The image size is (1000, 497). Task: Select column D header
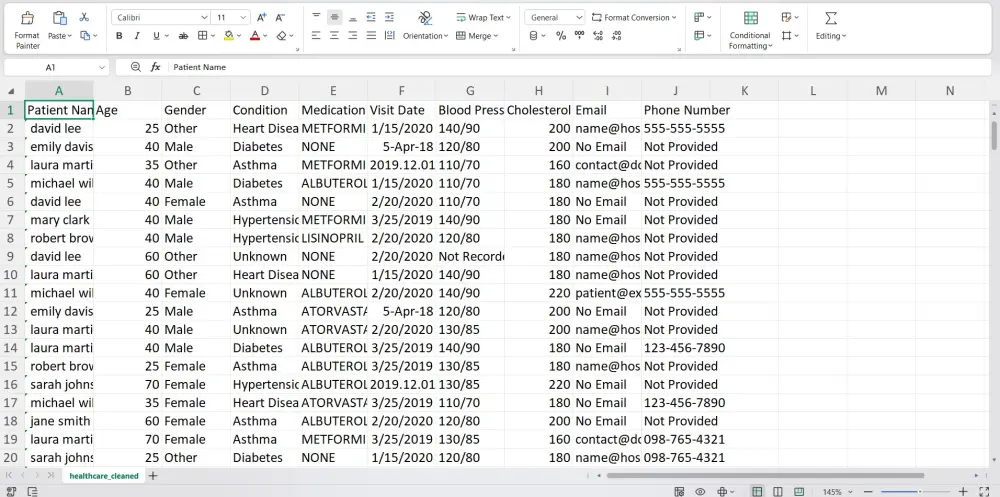[265, 91]
